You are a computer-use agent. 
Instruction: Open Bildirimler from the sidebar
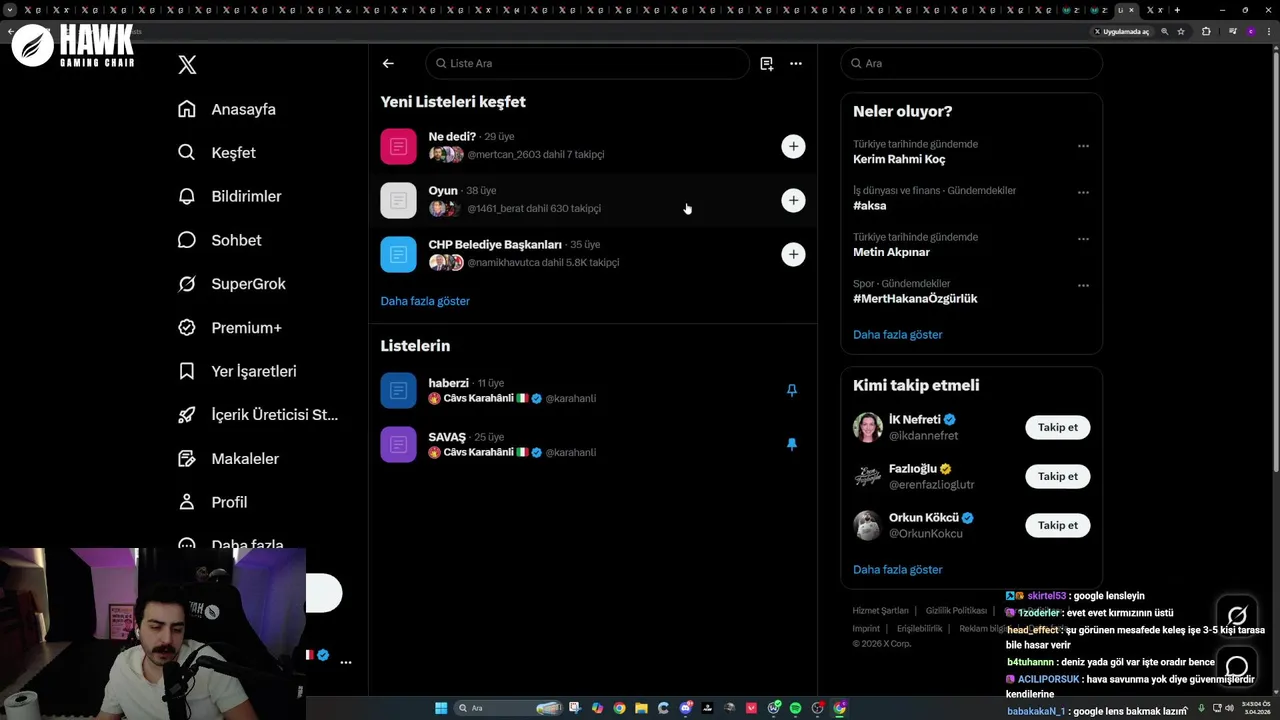pos(230,196)
